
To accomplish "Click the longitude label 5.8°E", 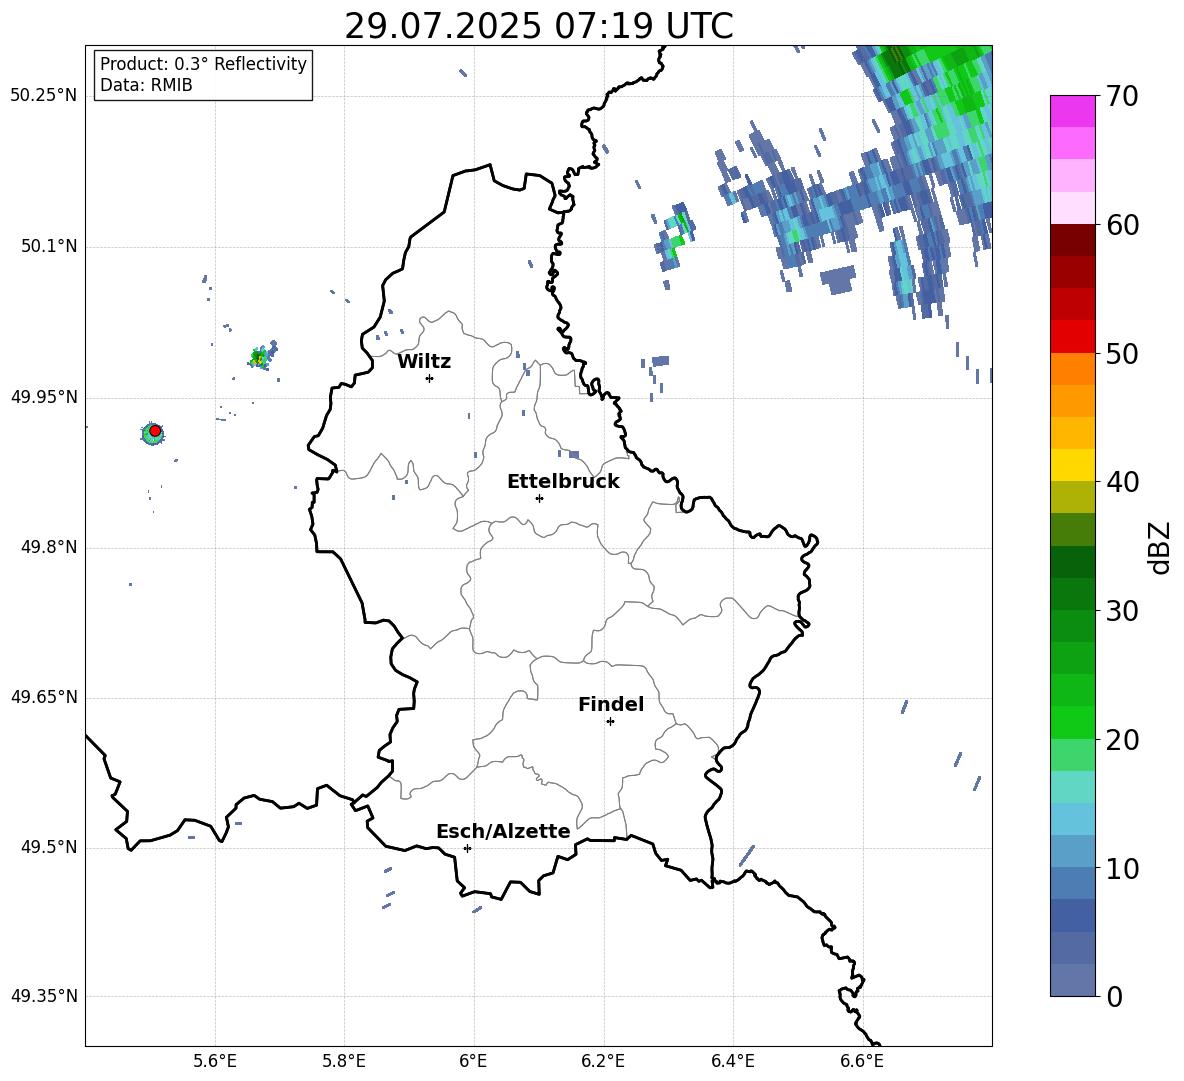I will point(344,1061).
